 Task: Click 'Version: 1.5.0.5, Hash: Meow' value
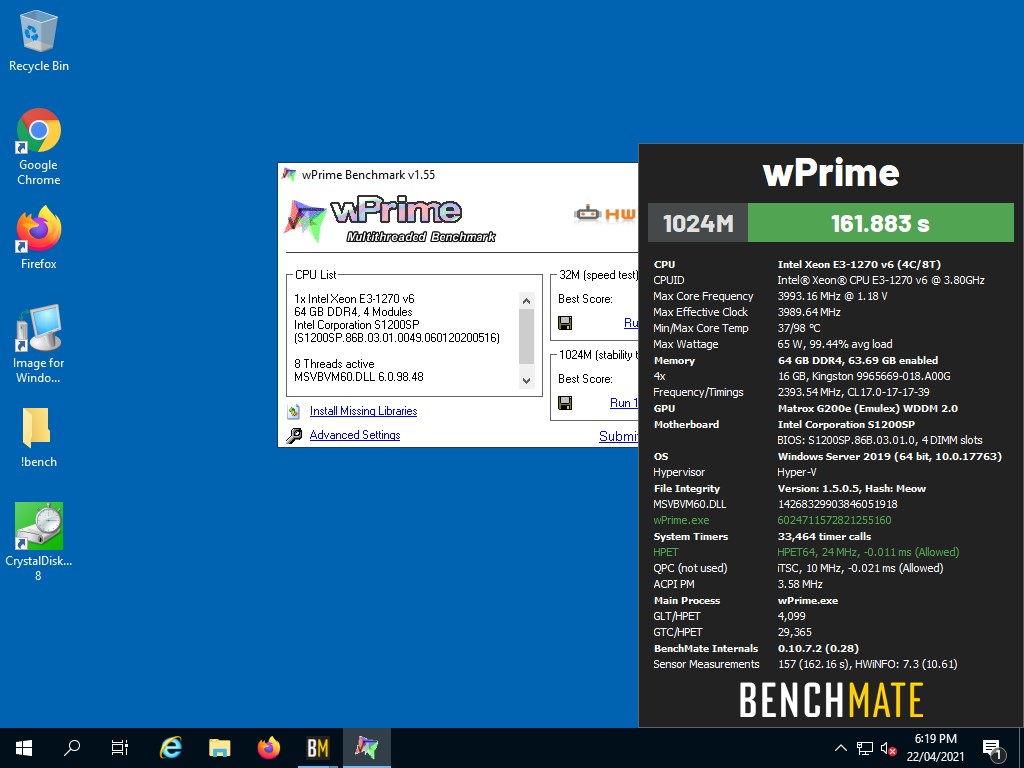tap(852, 488)
